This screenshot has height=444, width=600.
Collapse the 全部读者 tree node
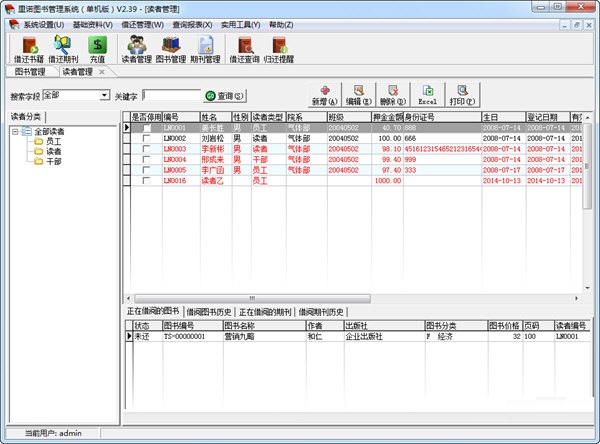(16, 131)
